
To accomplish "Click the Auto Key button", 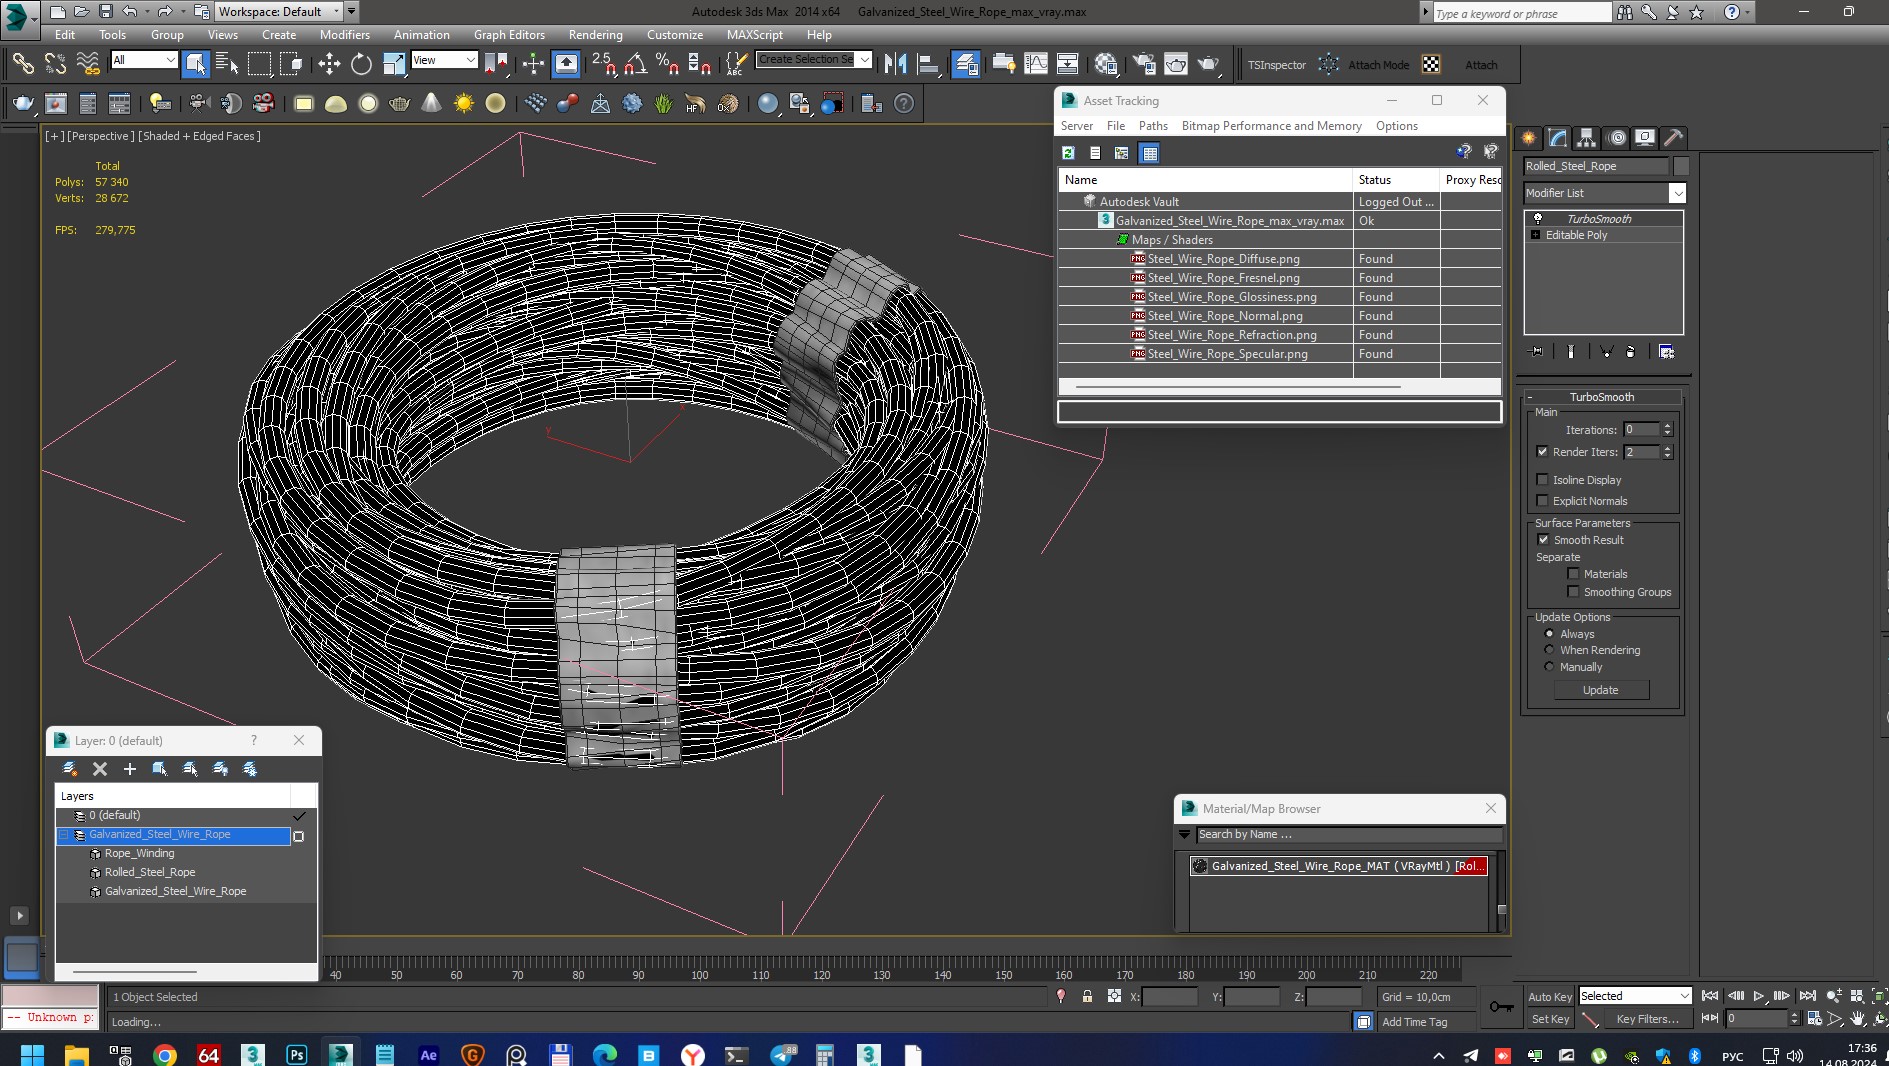I will (1549, 997).
